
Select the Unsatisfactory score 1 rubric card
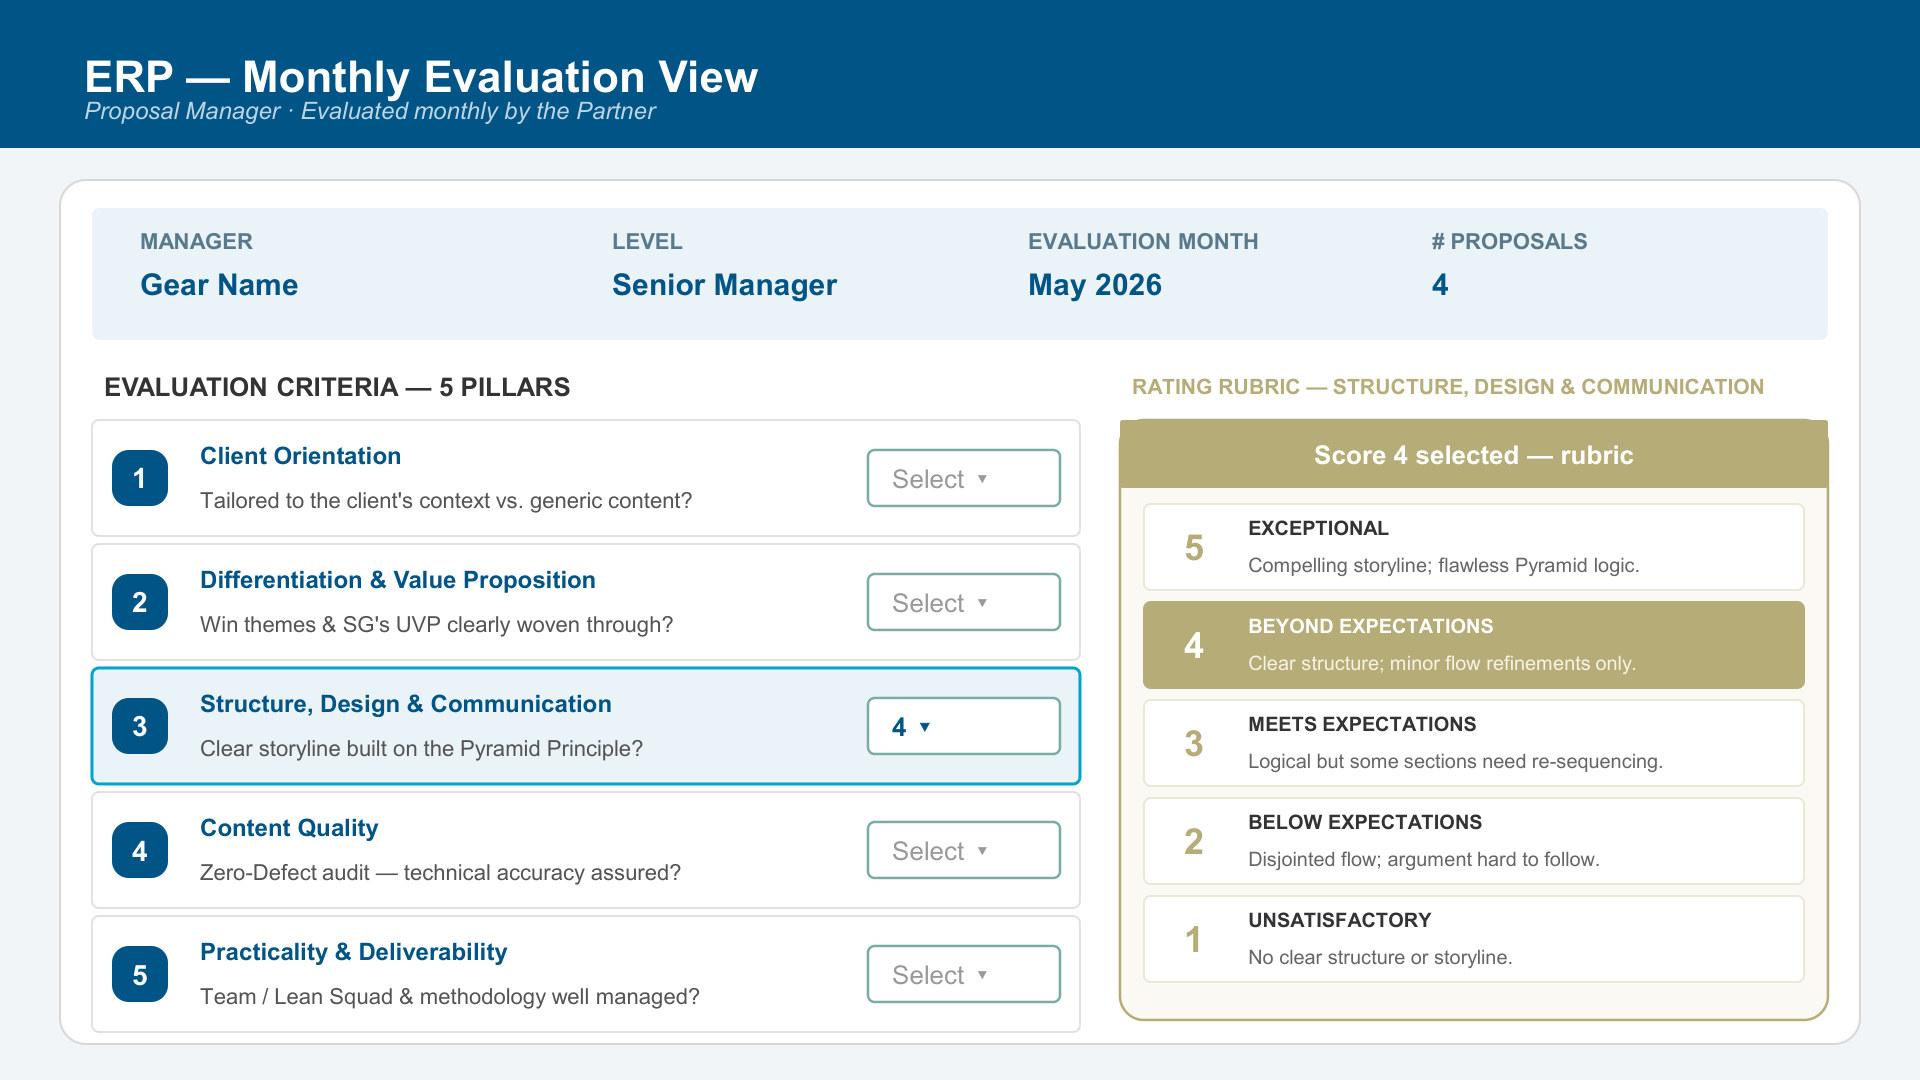click(x=1474, y=939)
